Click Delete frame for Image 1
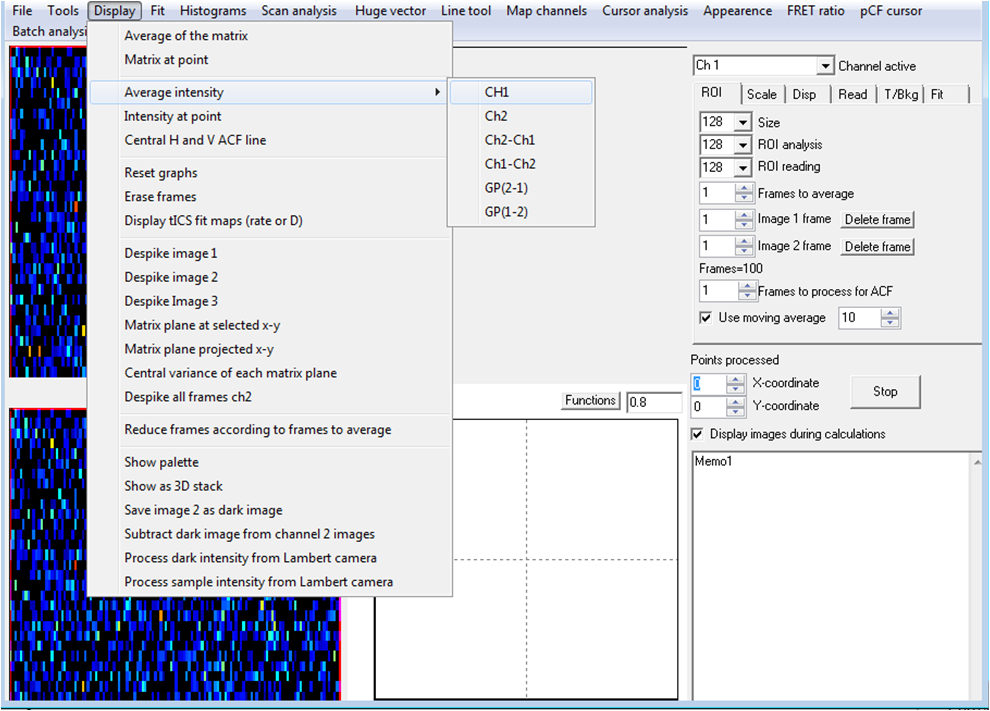The height and width of the screenshot is (711, 990). point(877,220)
